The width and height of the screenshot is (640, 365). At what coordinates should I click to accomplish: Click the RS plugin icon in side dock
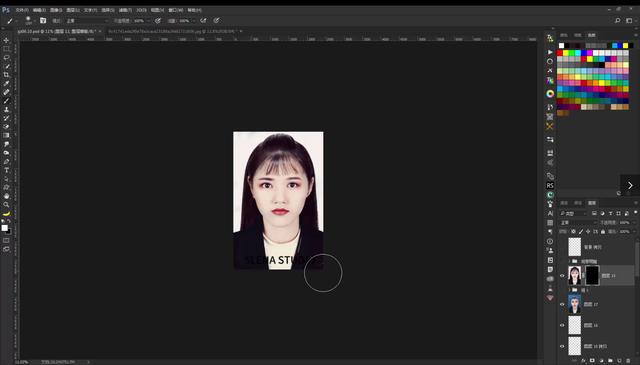pyautogui.click(x=550, y=185)
